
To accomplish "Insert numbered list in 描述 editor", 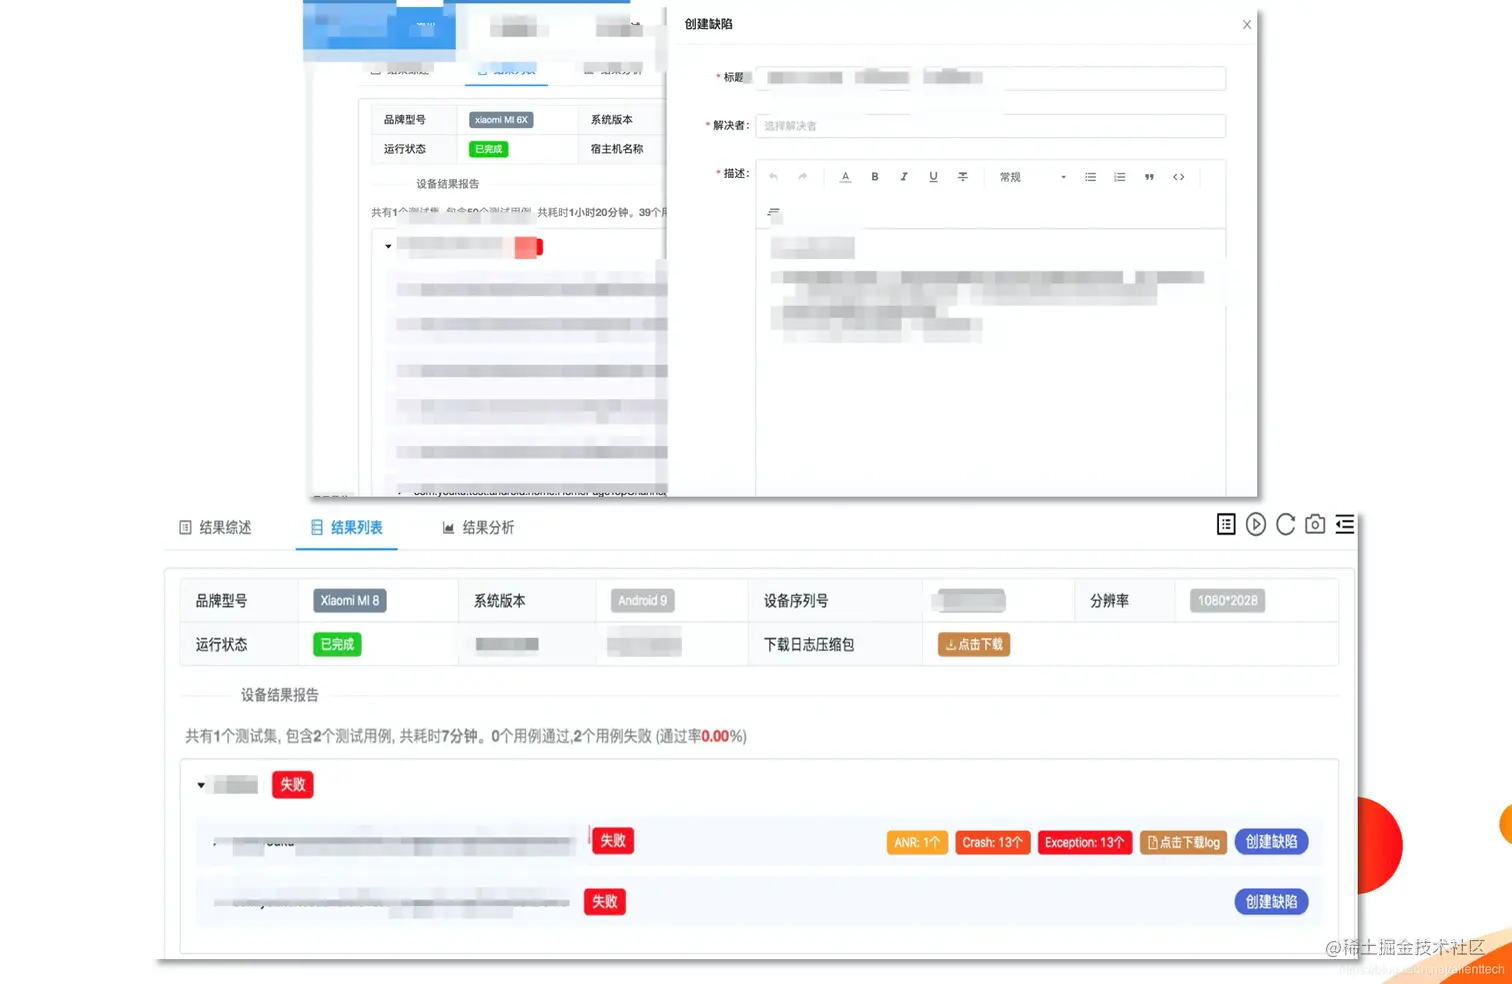I will tap(1120, 177).
